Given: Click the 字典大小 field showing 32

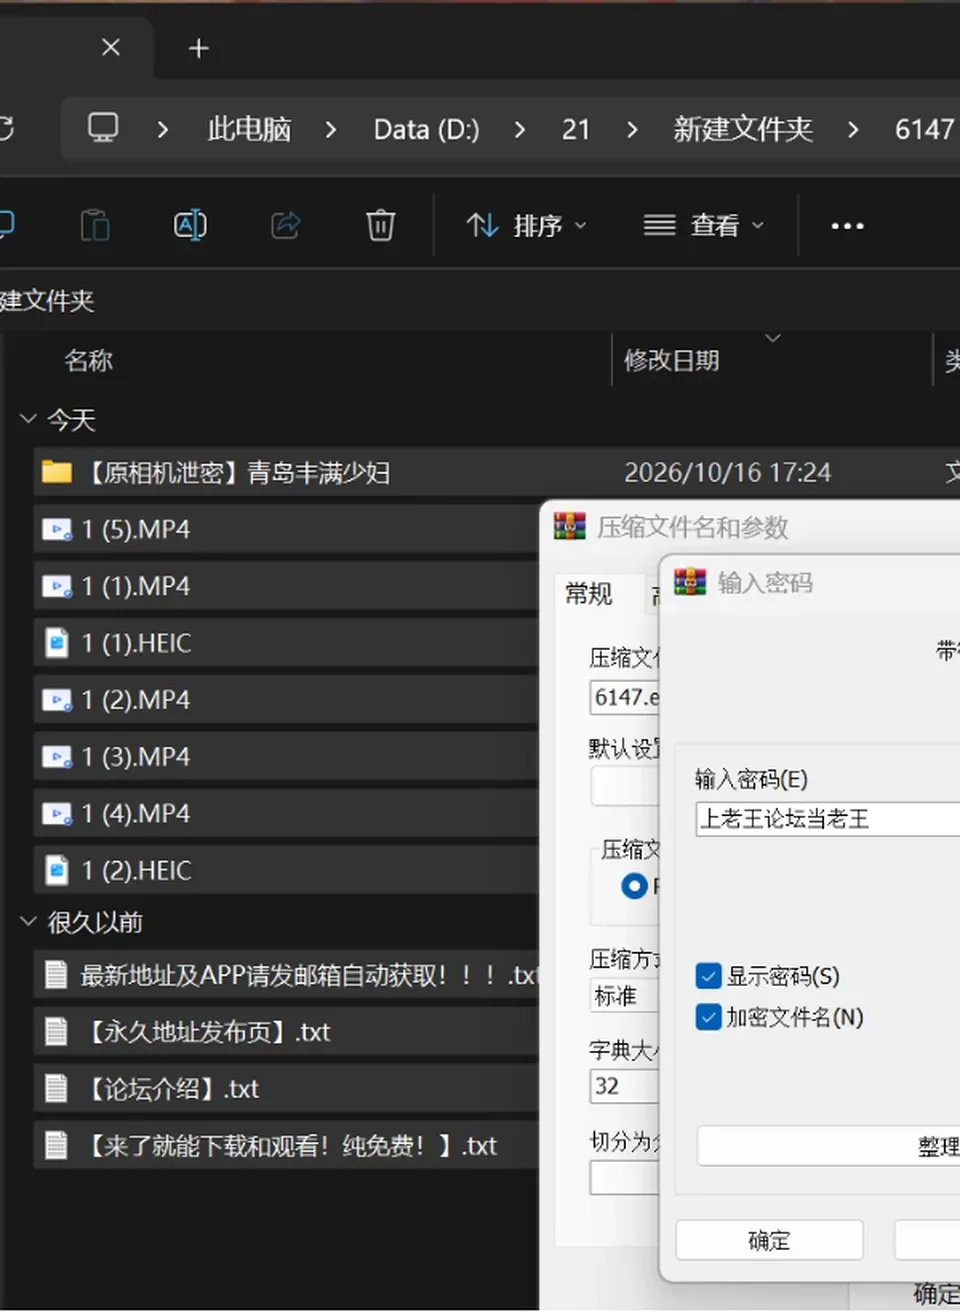Looking at the screenshot, I should 625,1086.
